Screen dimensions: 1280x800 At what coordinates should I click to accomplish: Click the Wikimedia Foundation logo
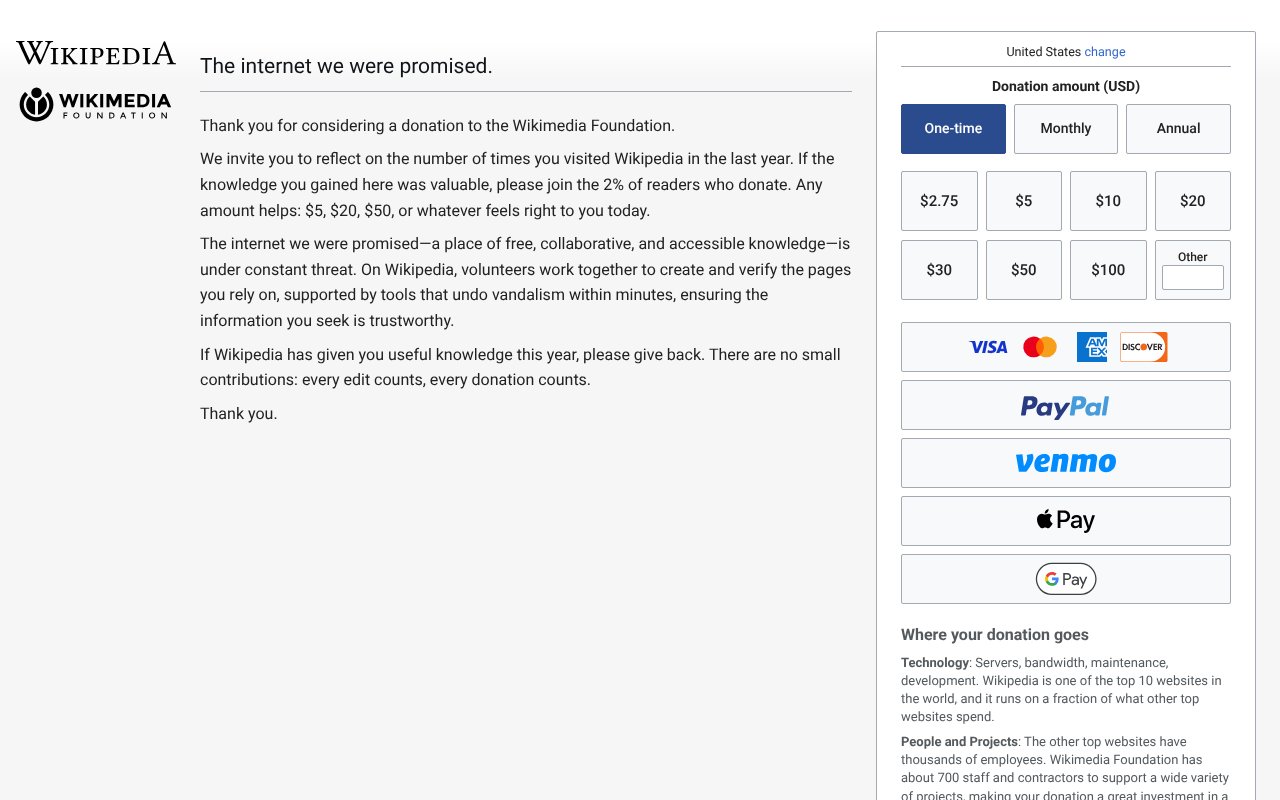[96, 104]
